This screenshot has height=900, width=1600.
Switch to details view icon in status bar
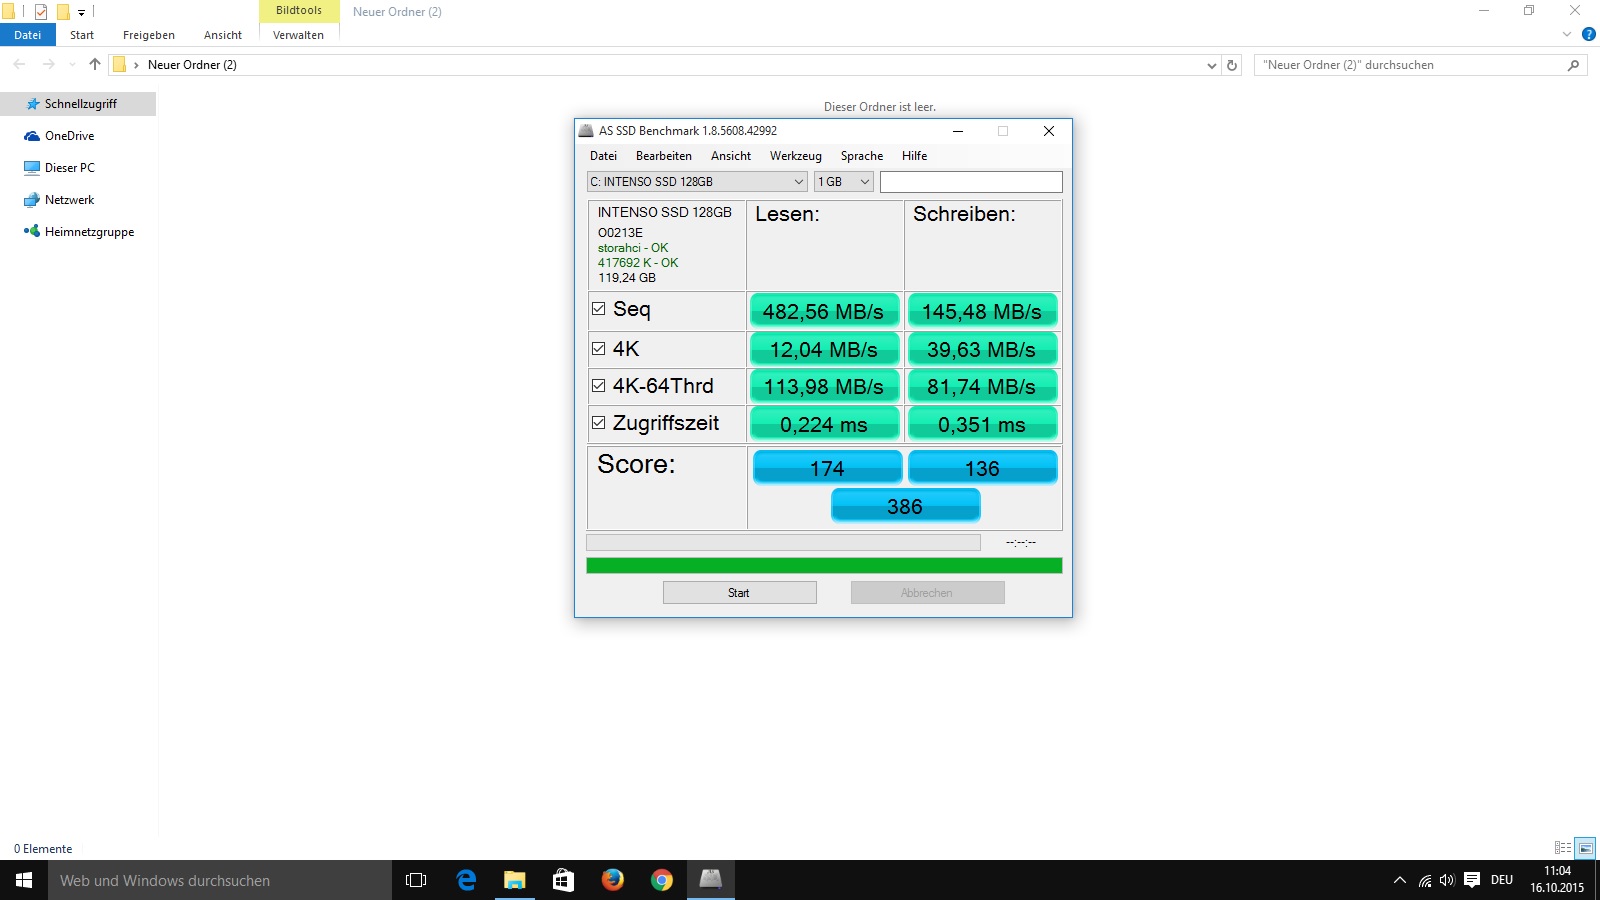1563,848
